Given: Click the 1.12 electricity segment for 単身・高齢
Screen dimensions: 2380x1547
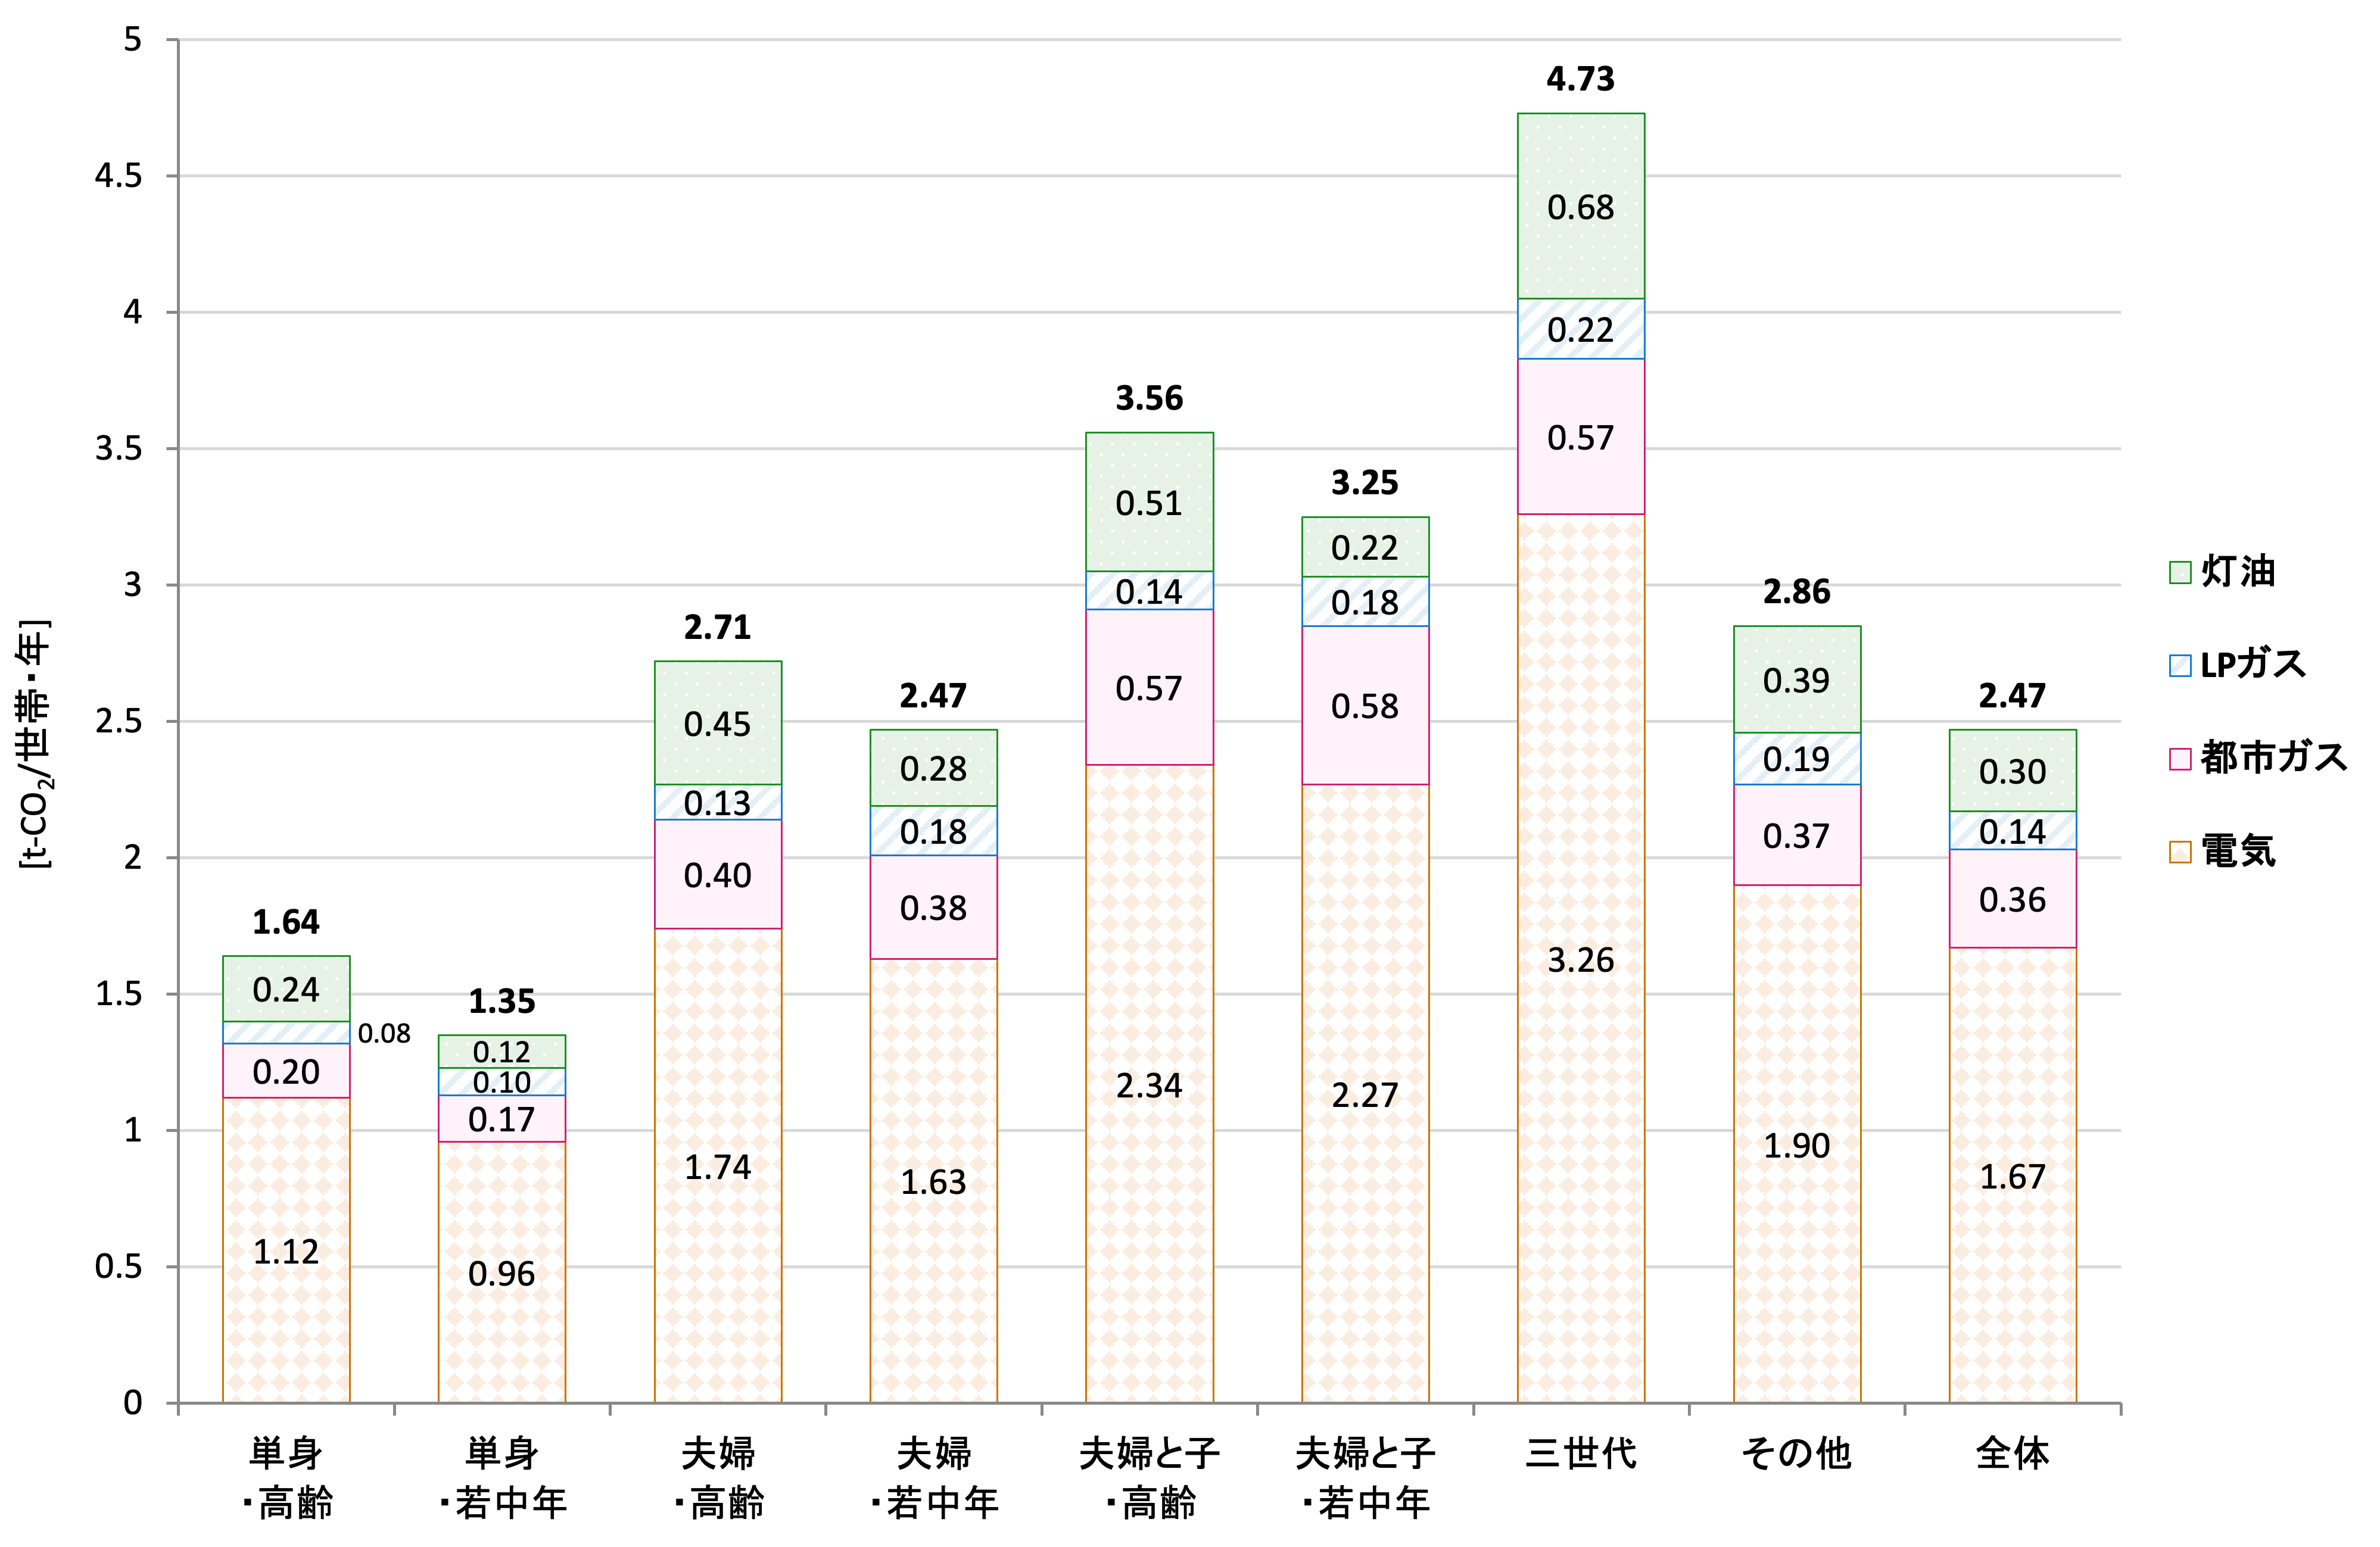Looking at the screenshot, I should click(286, 1251).
